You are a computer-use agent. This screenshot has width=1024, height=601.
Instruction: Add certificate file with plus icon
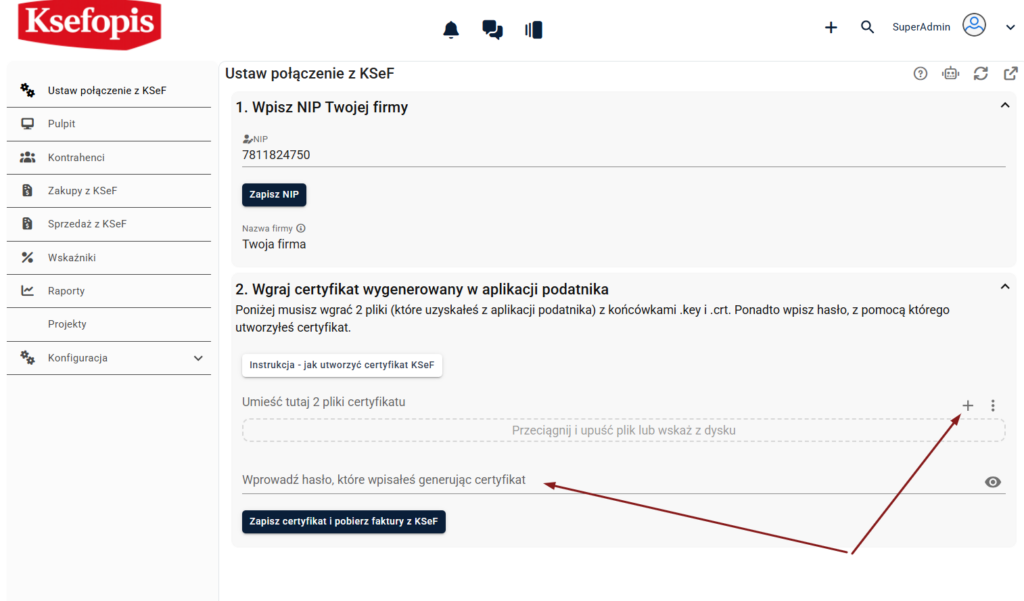tap(967, 405)
